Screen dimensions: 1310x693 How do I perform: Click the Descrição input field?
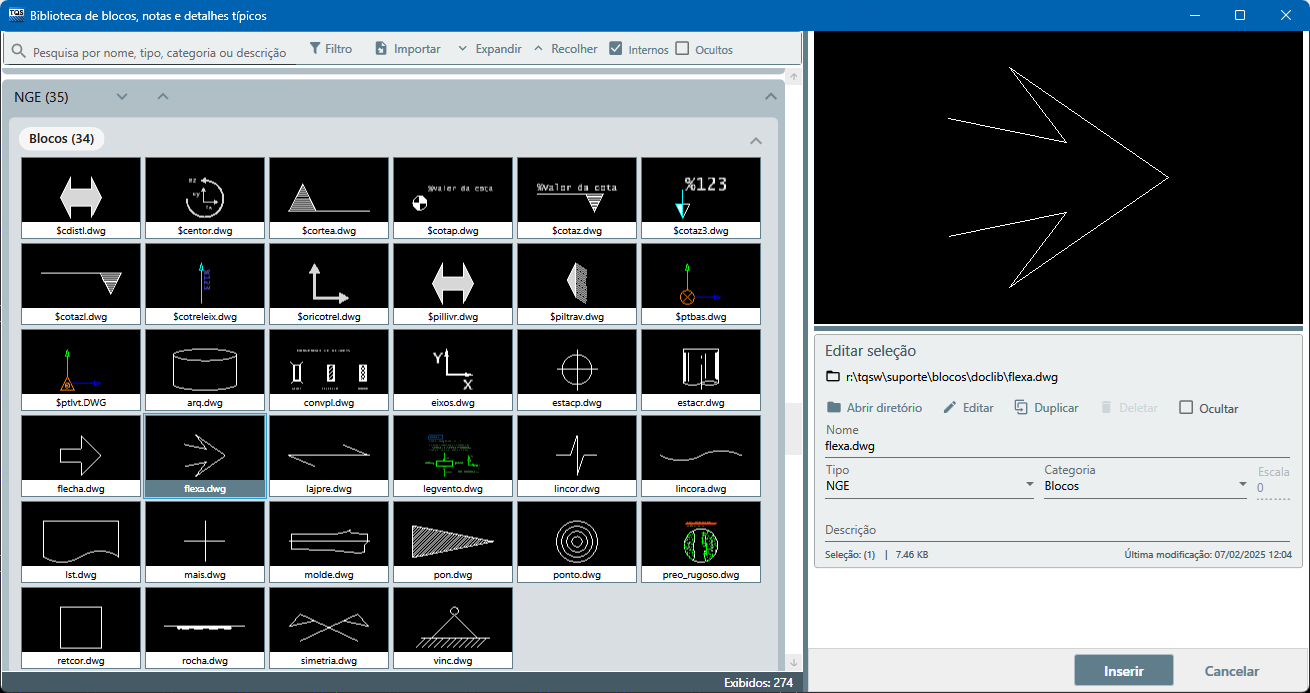pyautogui.click(x=1057, y=531)
